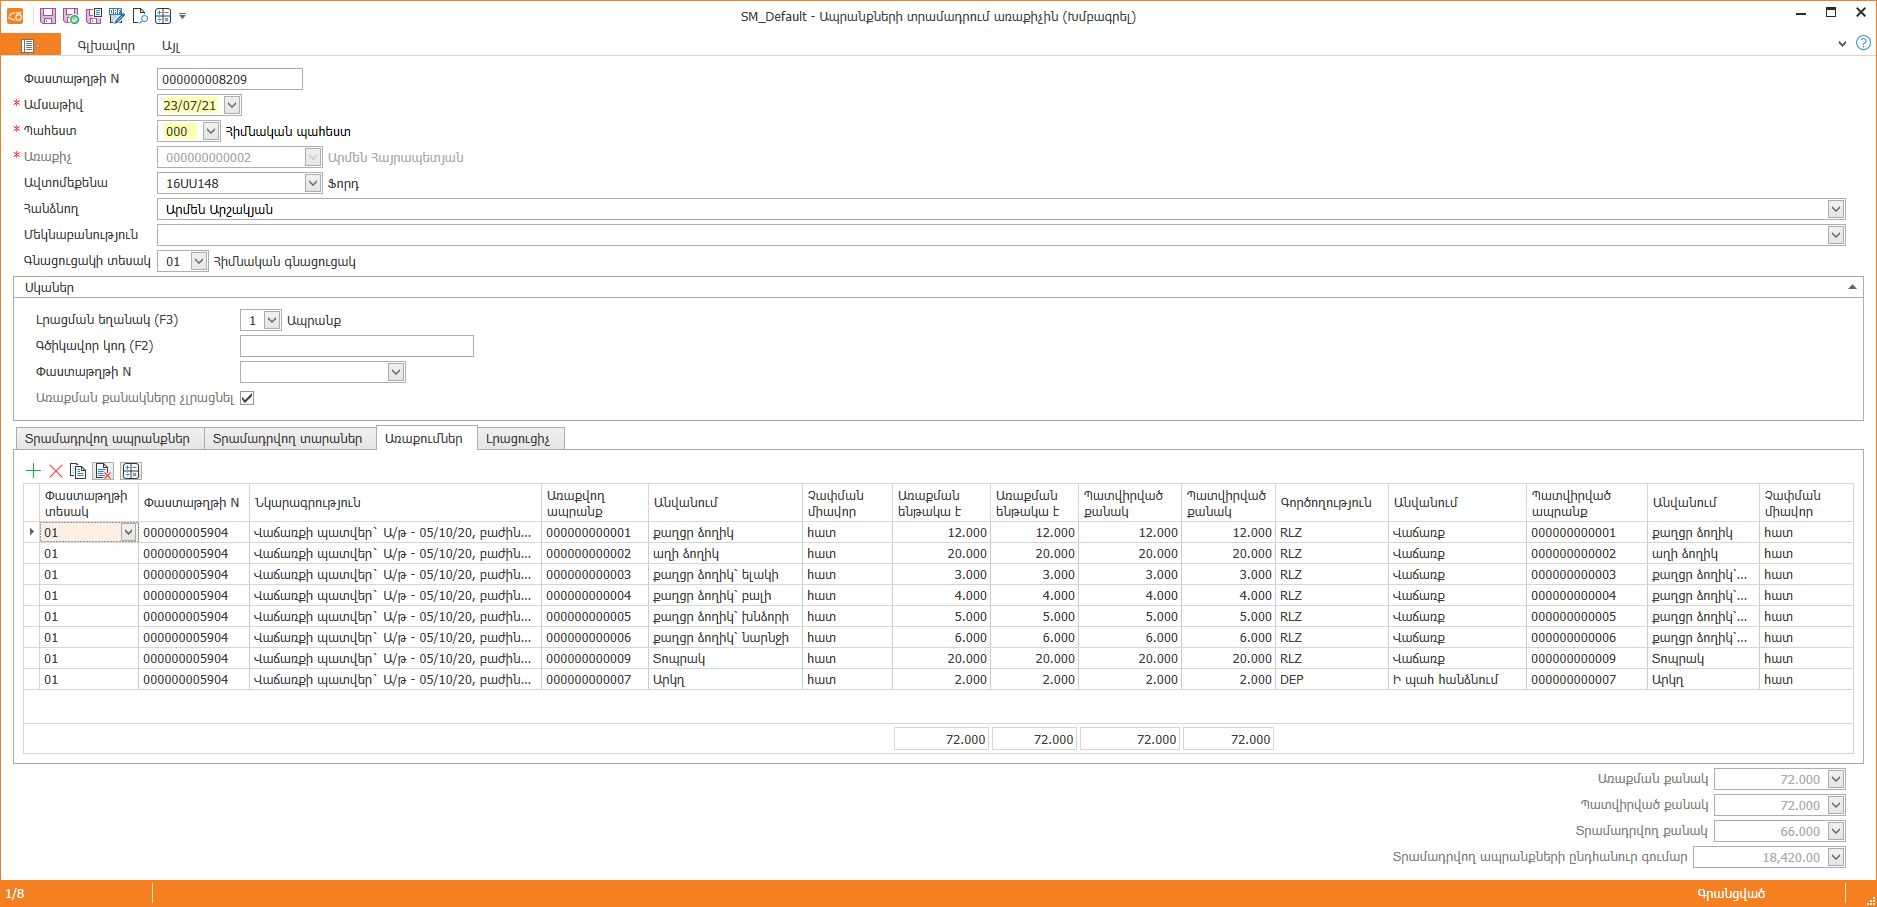
Task: Open the calculator icon in title toolbar
Action: (163, 16)
